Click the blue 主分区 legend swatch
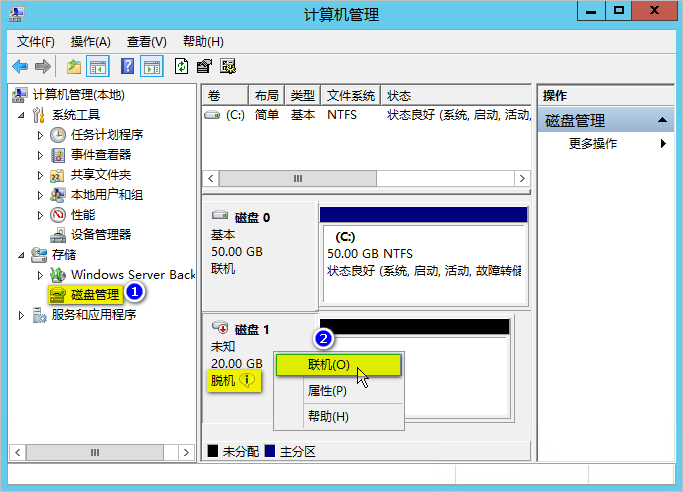 pyautogui.click(x=270, y=451)
